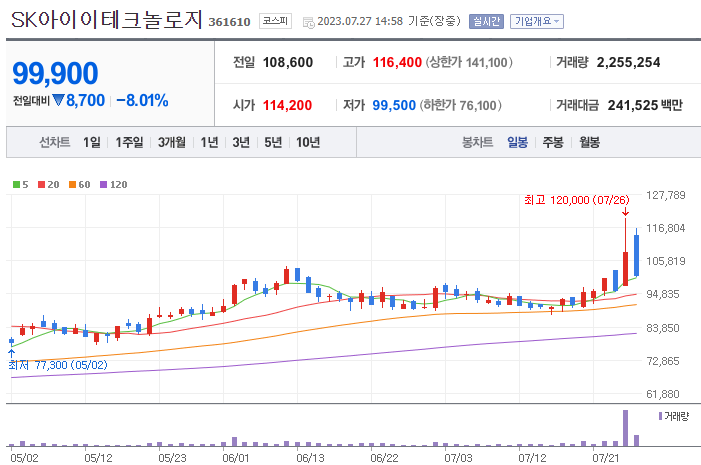Click the down triangle icon next to 8,700
The width and height of the screenshot is (701, 465).
pyautogui.click(x=58, y=100)
